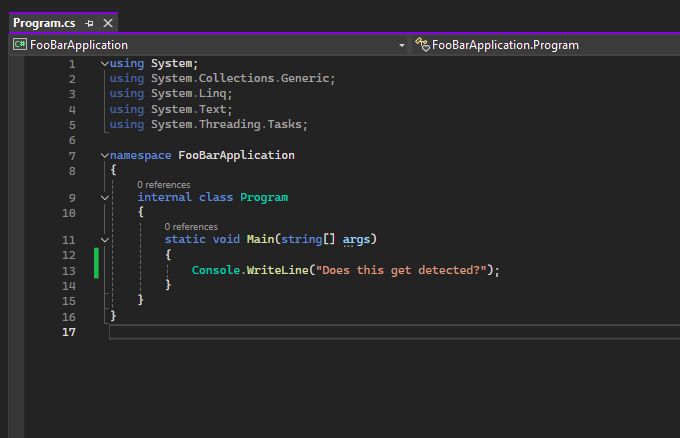The height and width of the screenshot is (438, 680).
Task: Click line number 1 in the gutter
Action: click(x=72, y=64)
